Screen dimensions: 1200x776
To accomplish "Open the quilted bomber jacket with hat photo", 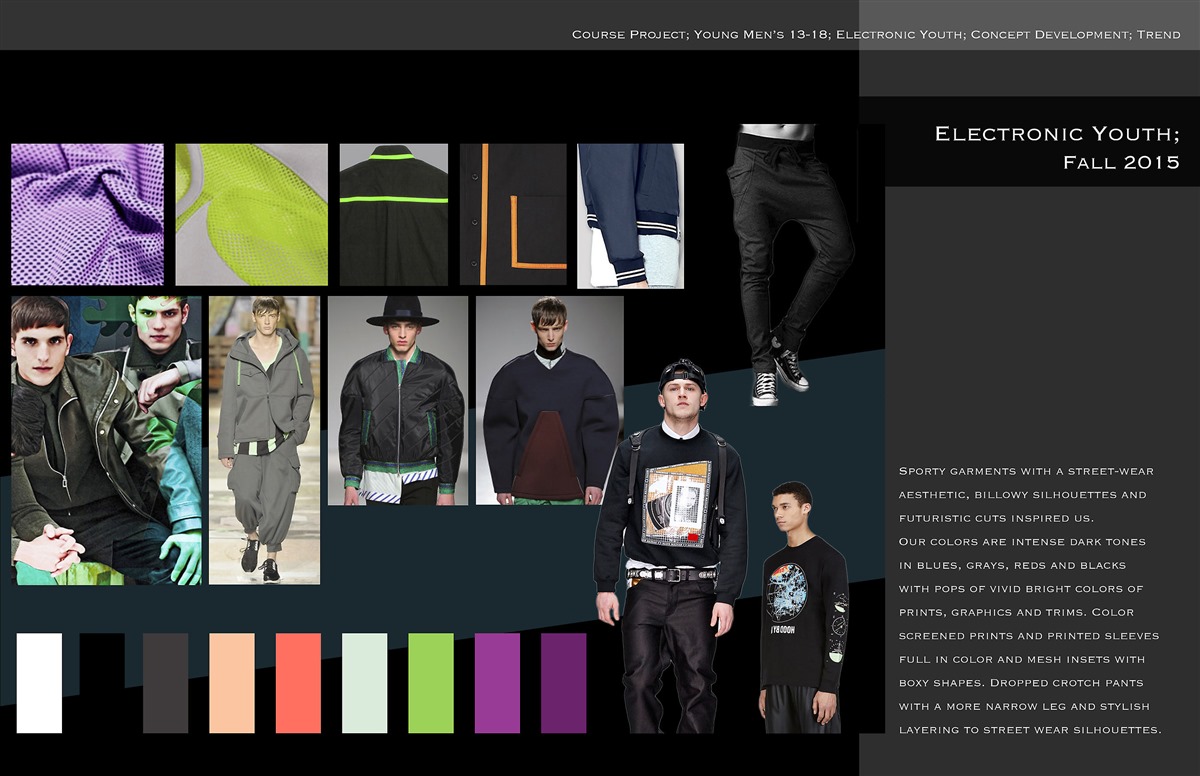I will [x=398, y=400].
